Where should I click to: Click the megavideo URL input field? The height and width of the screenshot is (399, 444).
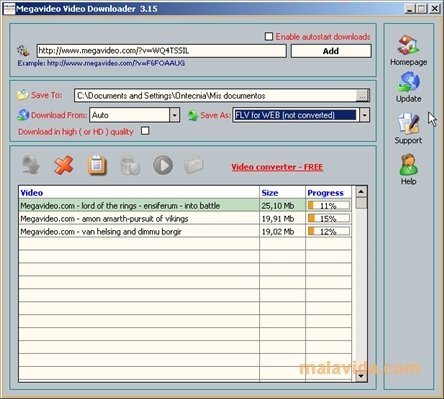(161, 51)
